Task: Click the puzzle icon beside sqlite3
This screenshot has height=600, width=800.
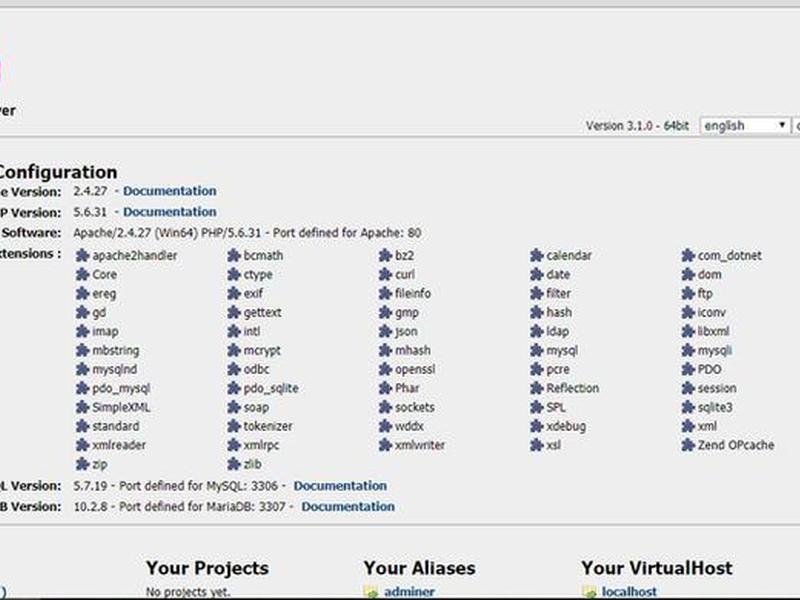Action: point(688,407)
